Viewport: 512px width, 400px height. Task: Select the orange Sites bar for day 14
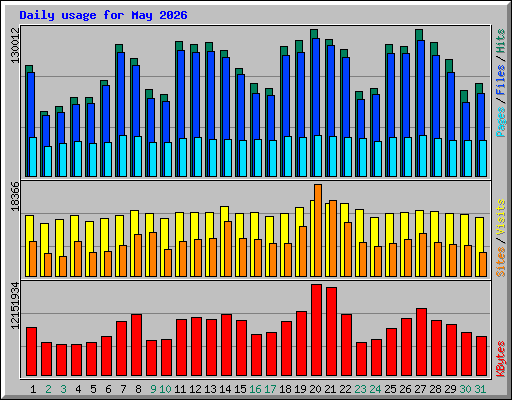tap(228, 249)
